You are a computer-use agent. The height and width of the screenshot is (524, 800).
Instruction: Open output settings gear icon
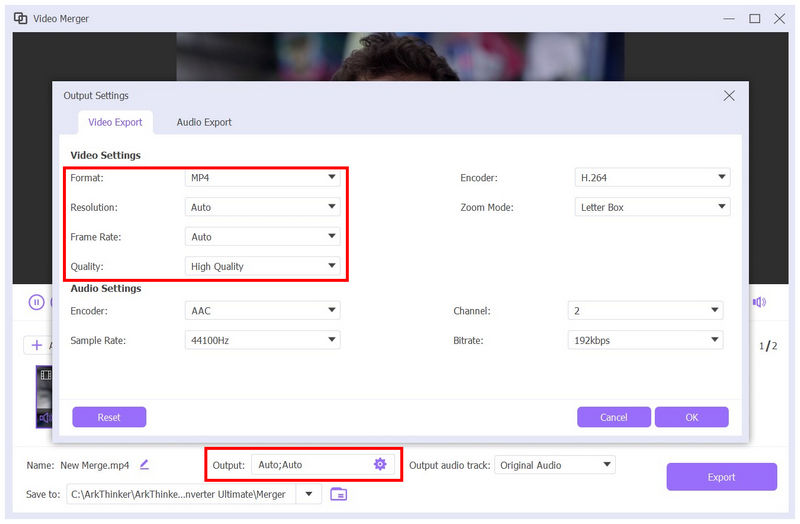(380, 464)
